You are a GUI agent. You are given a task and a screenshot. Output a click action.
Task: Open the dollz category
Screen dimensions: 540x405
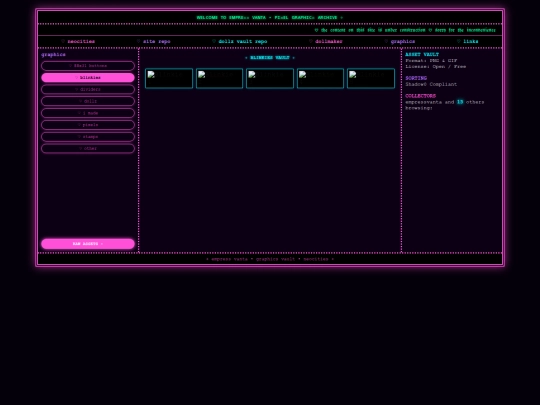(88, 101)
